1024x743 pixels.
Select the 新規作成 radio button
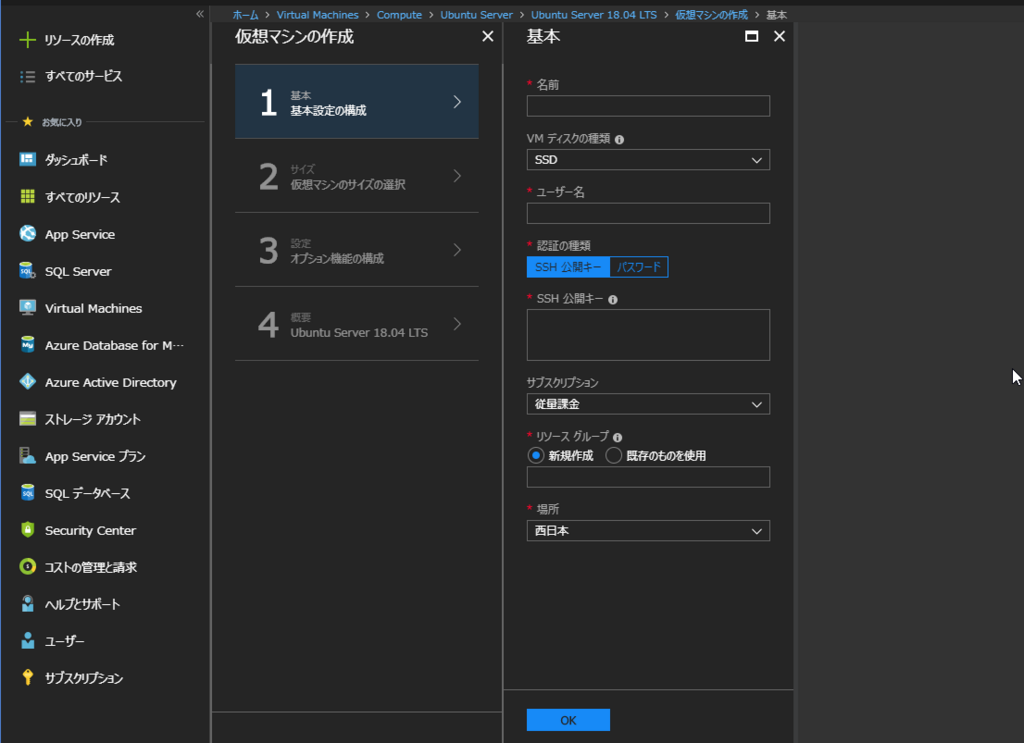(536, 456)
